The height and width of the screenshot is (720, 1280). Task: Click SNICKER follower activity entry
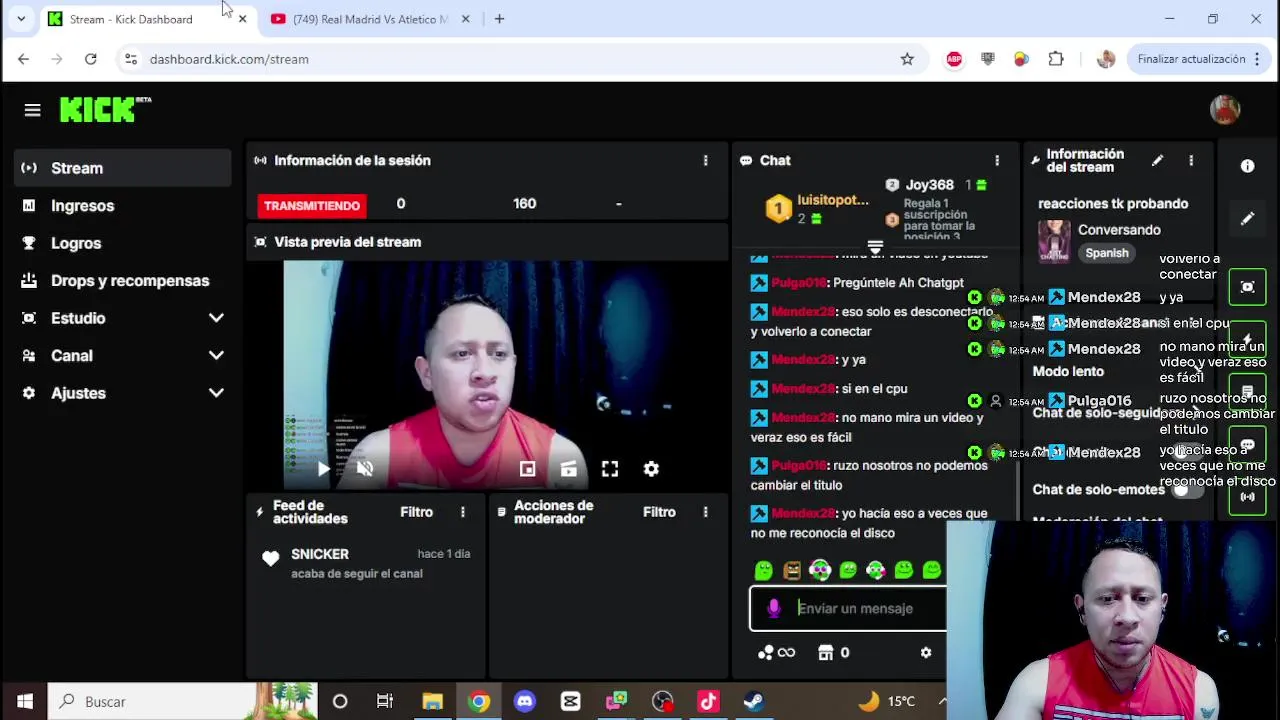[367, 563]
